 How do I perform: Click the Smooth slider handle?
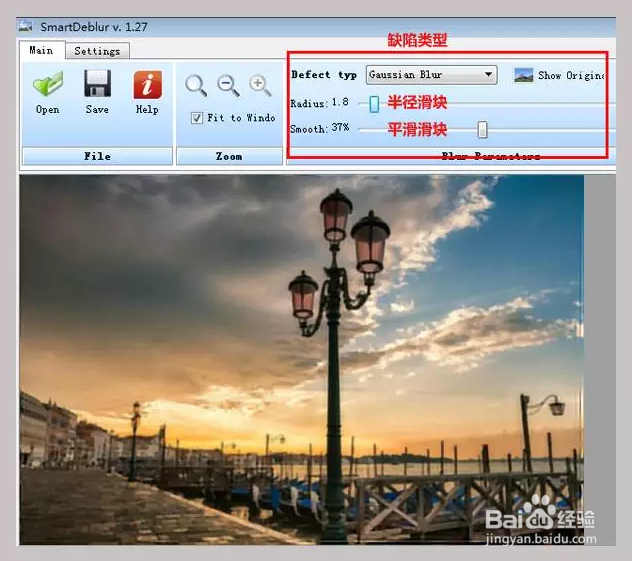pyautogui.click(x=482, y=130)
